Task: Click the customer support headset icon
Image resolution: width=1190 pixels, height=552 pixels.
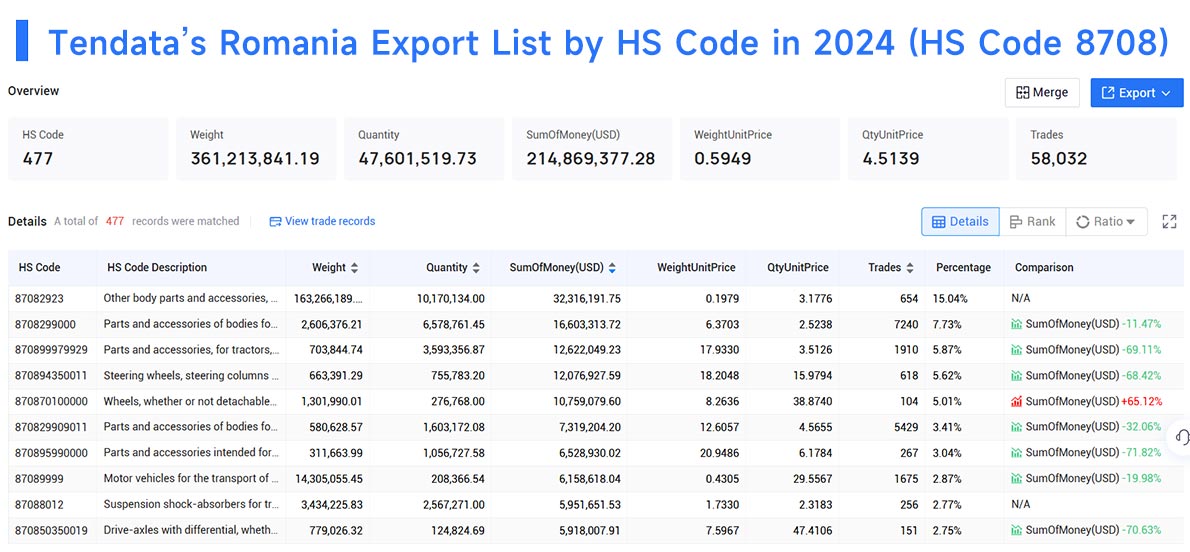Action: pyautogui.click(x=1181, y=437)
